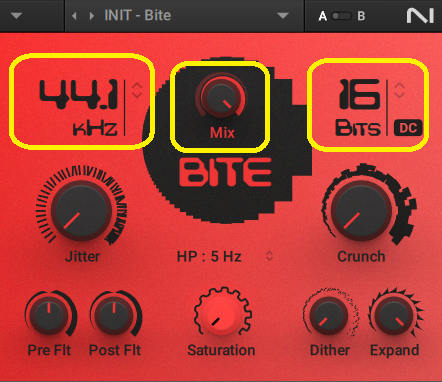Select the previous preset arrow
The width and height of the screenshot is (442, 382).
coord(74,16)
